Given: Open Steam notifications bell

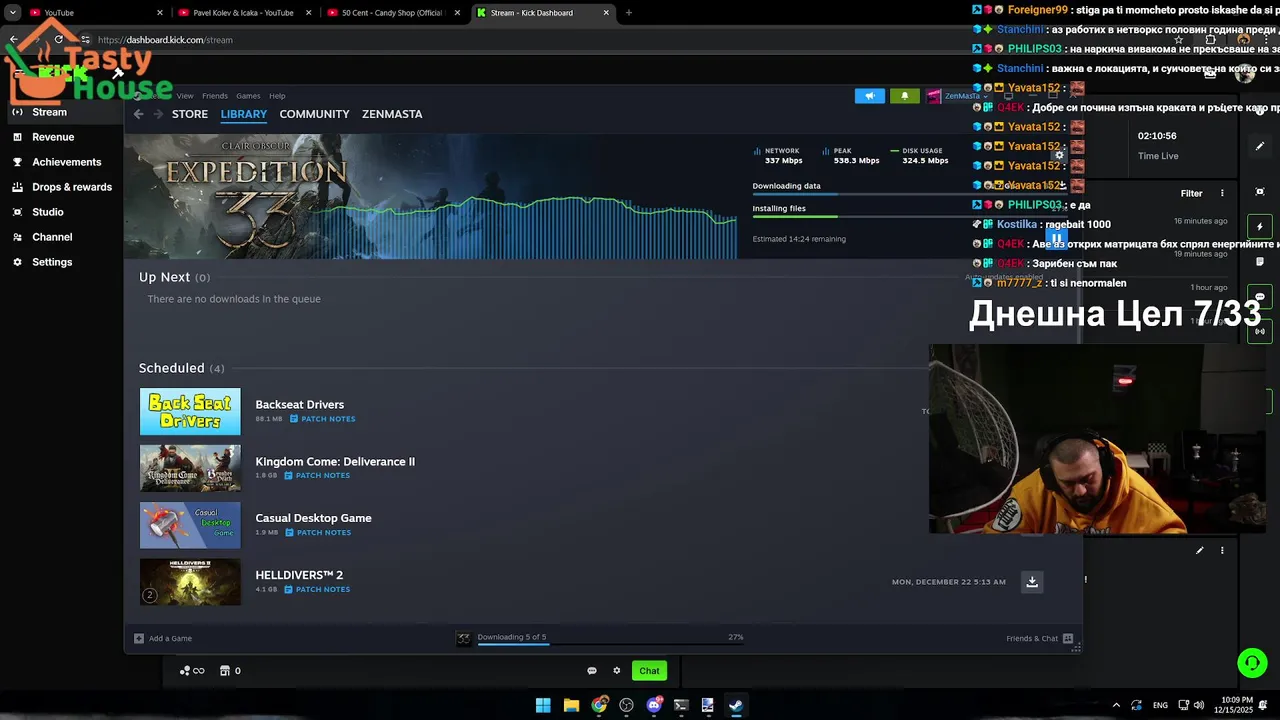Looking at the screenshot, I should click(905, 96).
